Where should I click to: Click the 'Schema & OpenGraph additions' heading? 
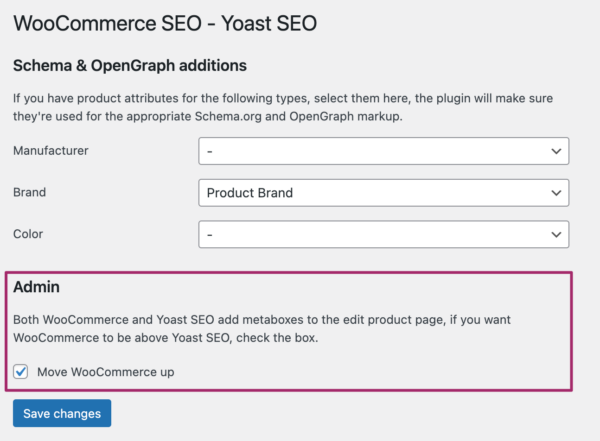pos(129,66)
